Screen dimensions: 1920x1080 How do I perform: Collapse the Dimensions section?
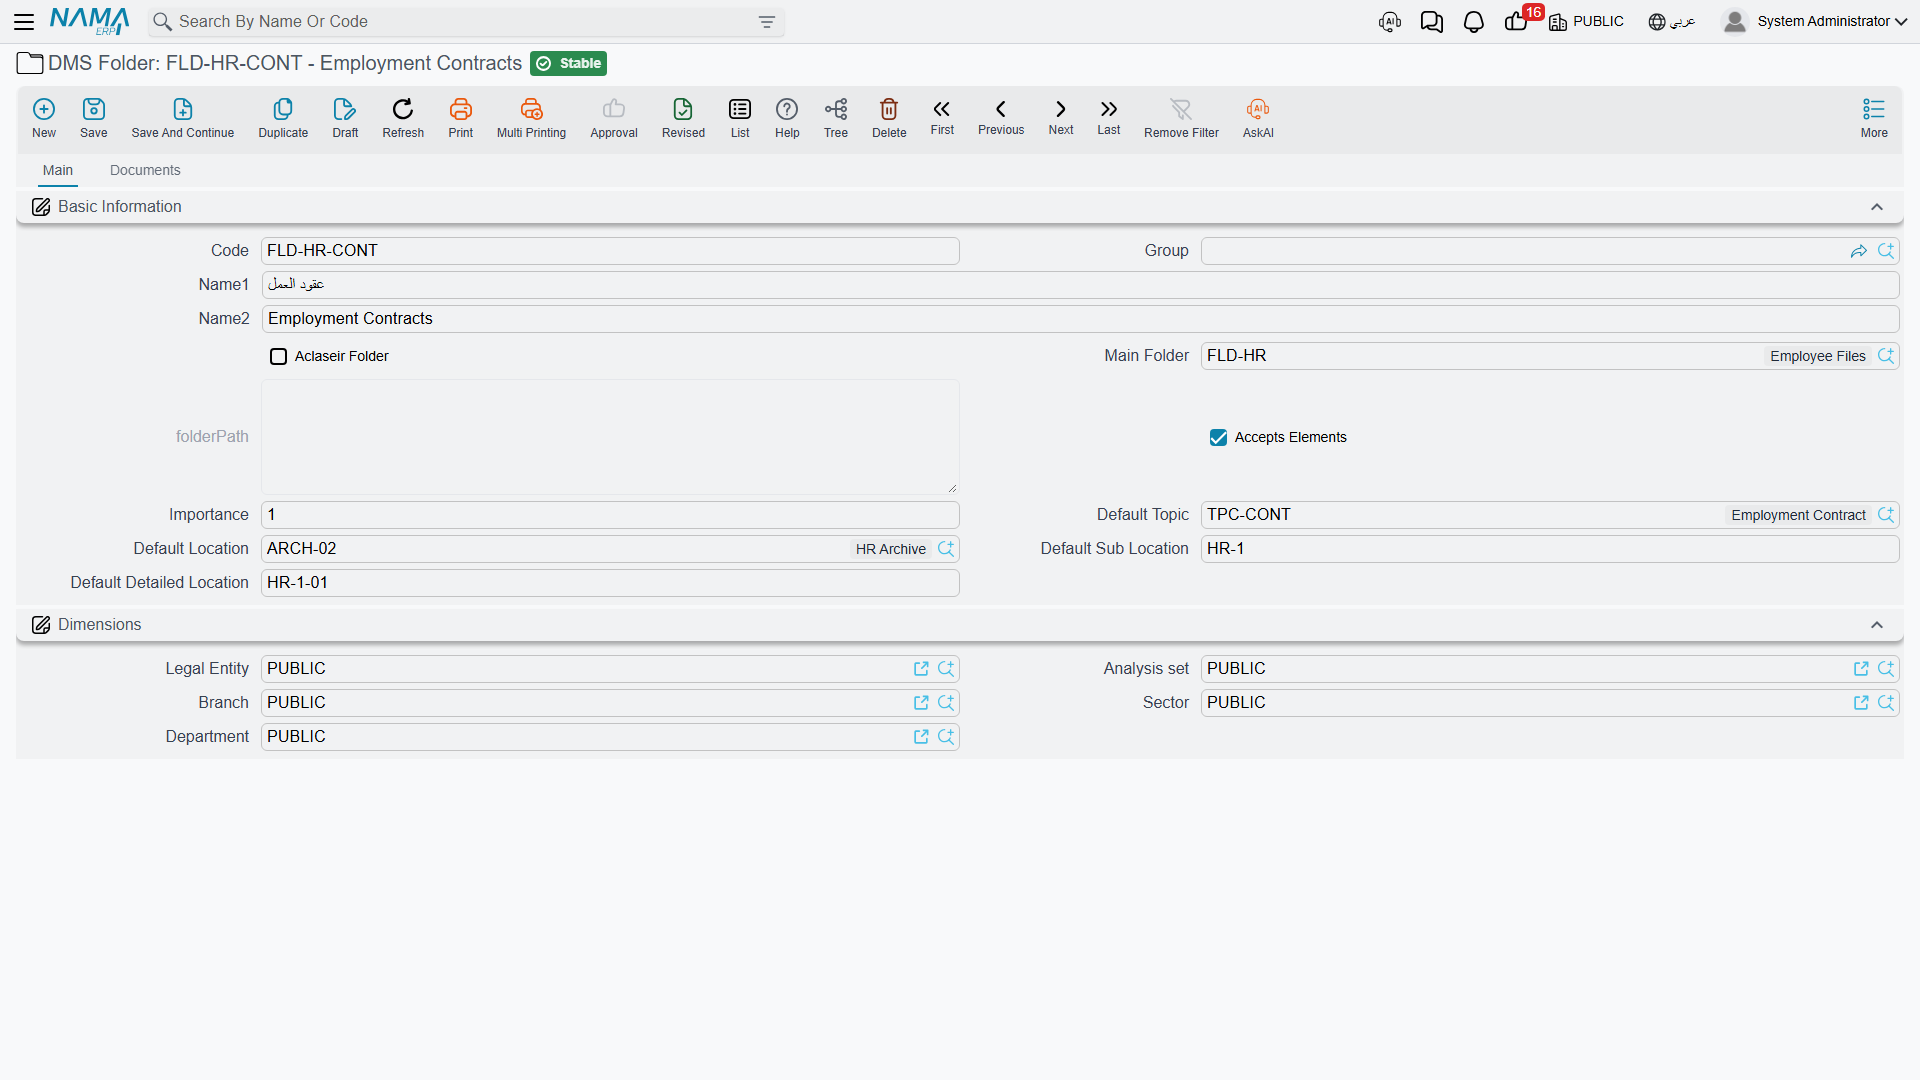tap(1877, 625)
